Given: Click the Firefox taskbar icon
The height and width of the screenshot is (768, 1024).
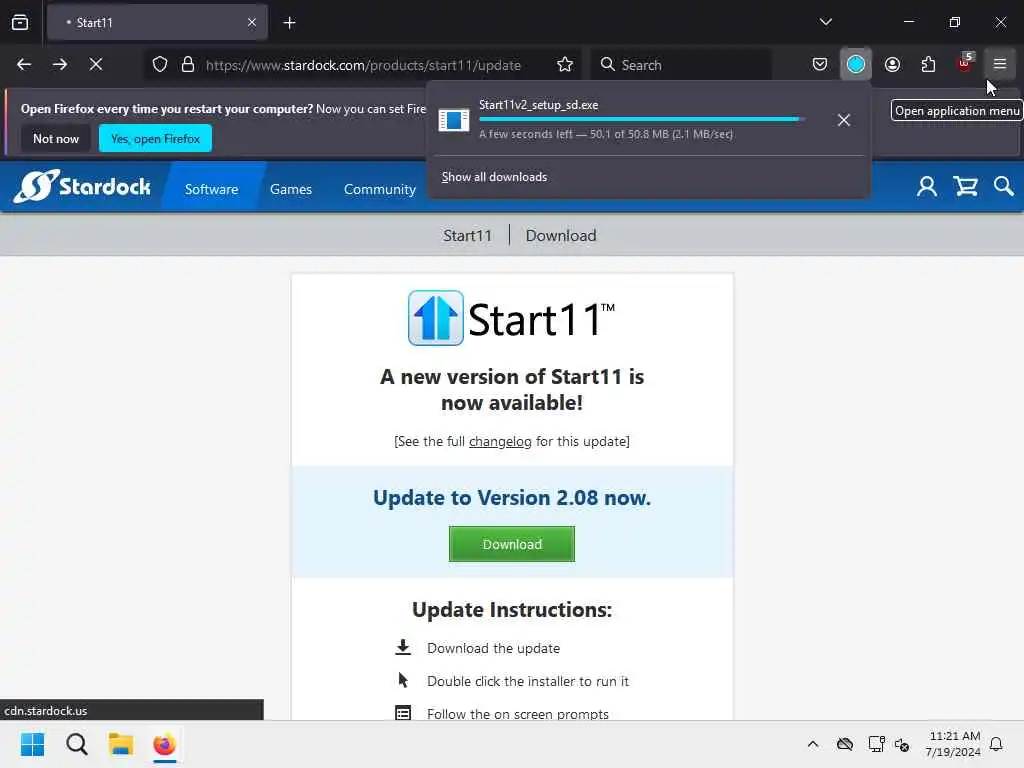Looking at the screenshot, I should click(165, 744).
